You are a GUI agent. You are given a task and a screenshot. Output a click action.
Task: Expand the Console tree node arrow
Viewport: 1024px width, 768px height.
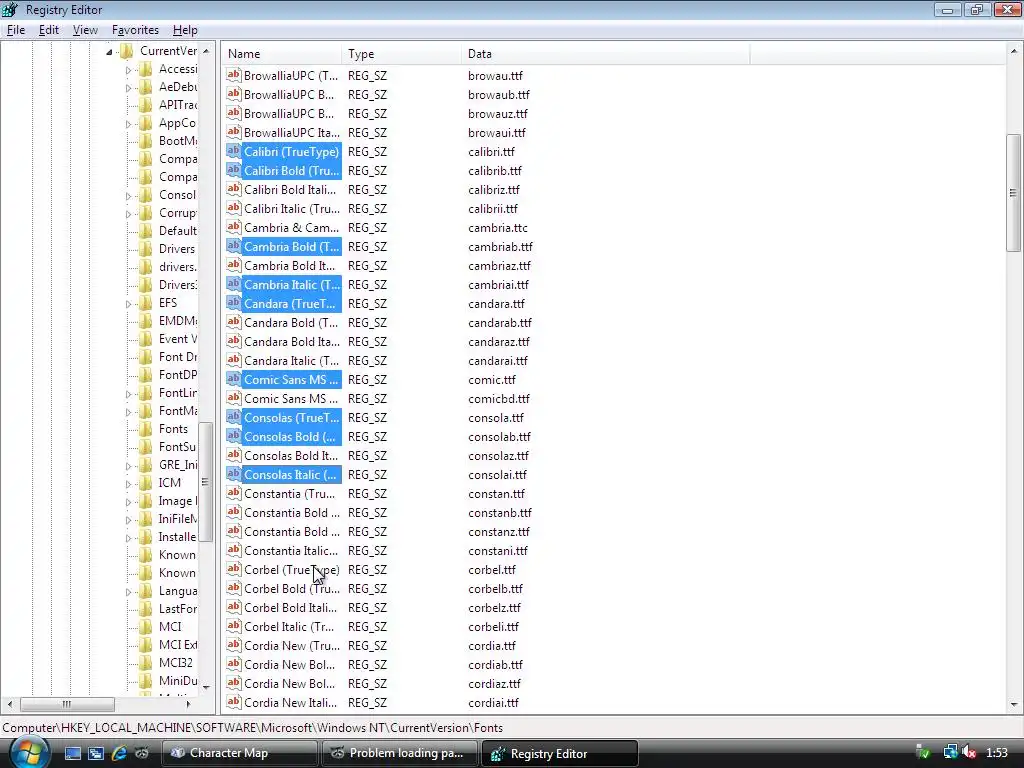[129, 196]
